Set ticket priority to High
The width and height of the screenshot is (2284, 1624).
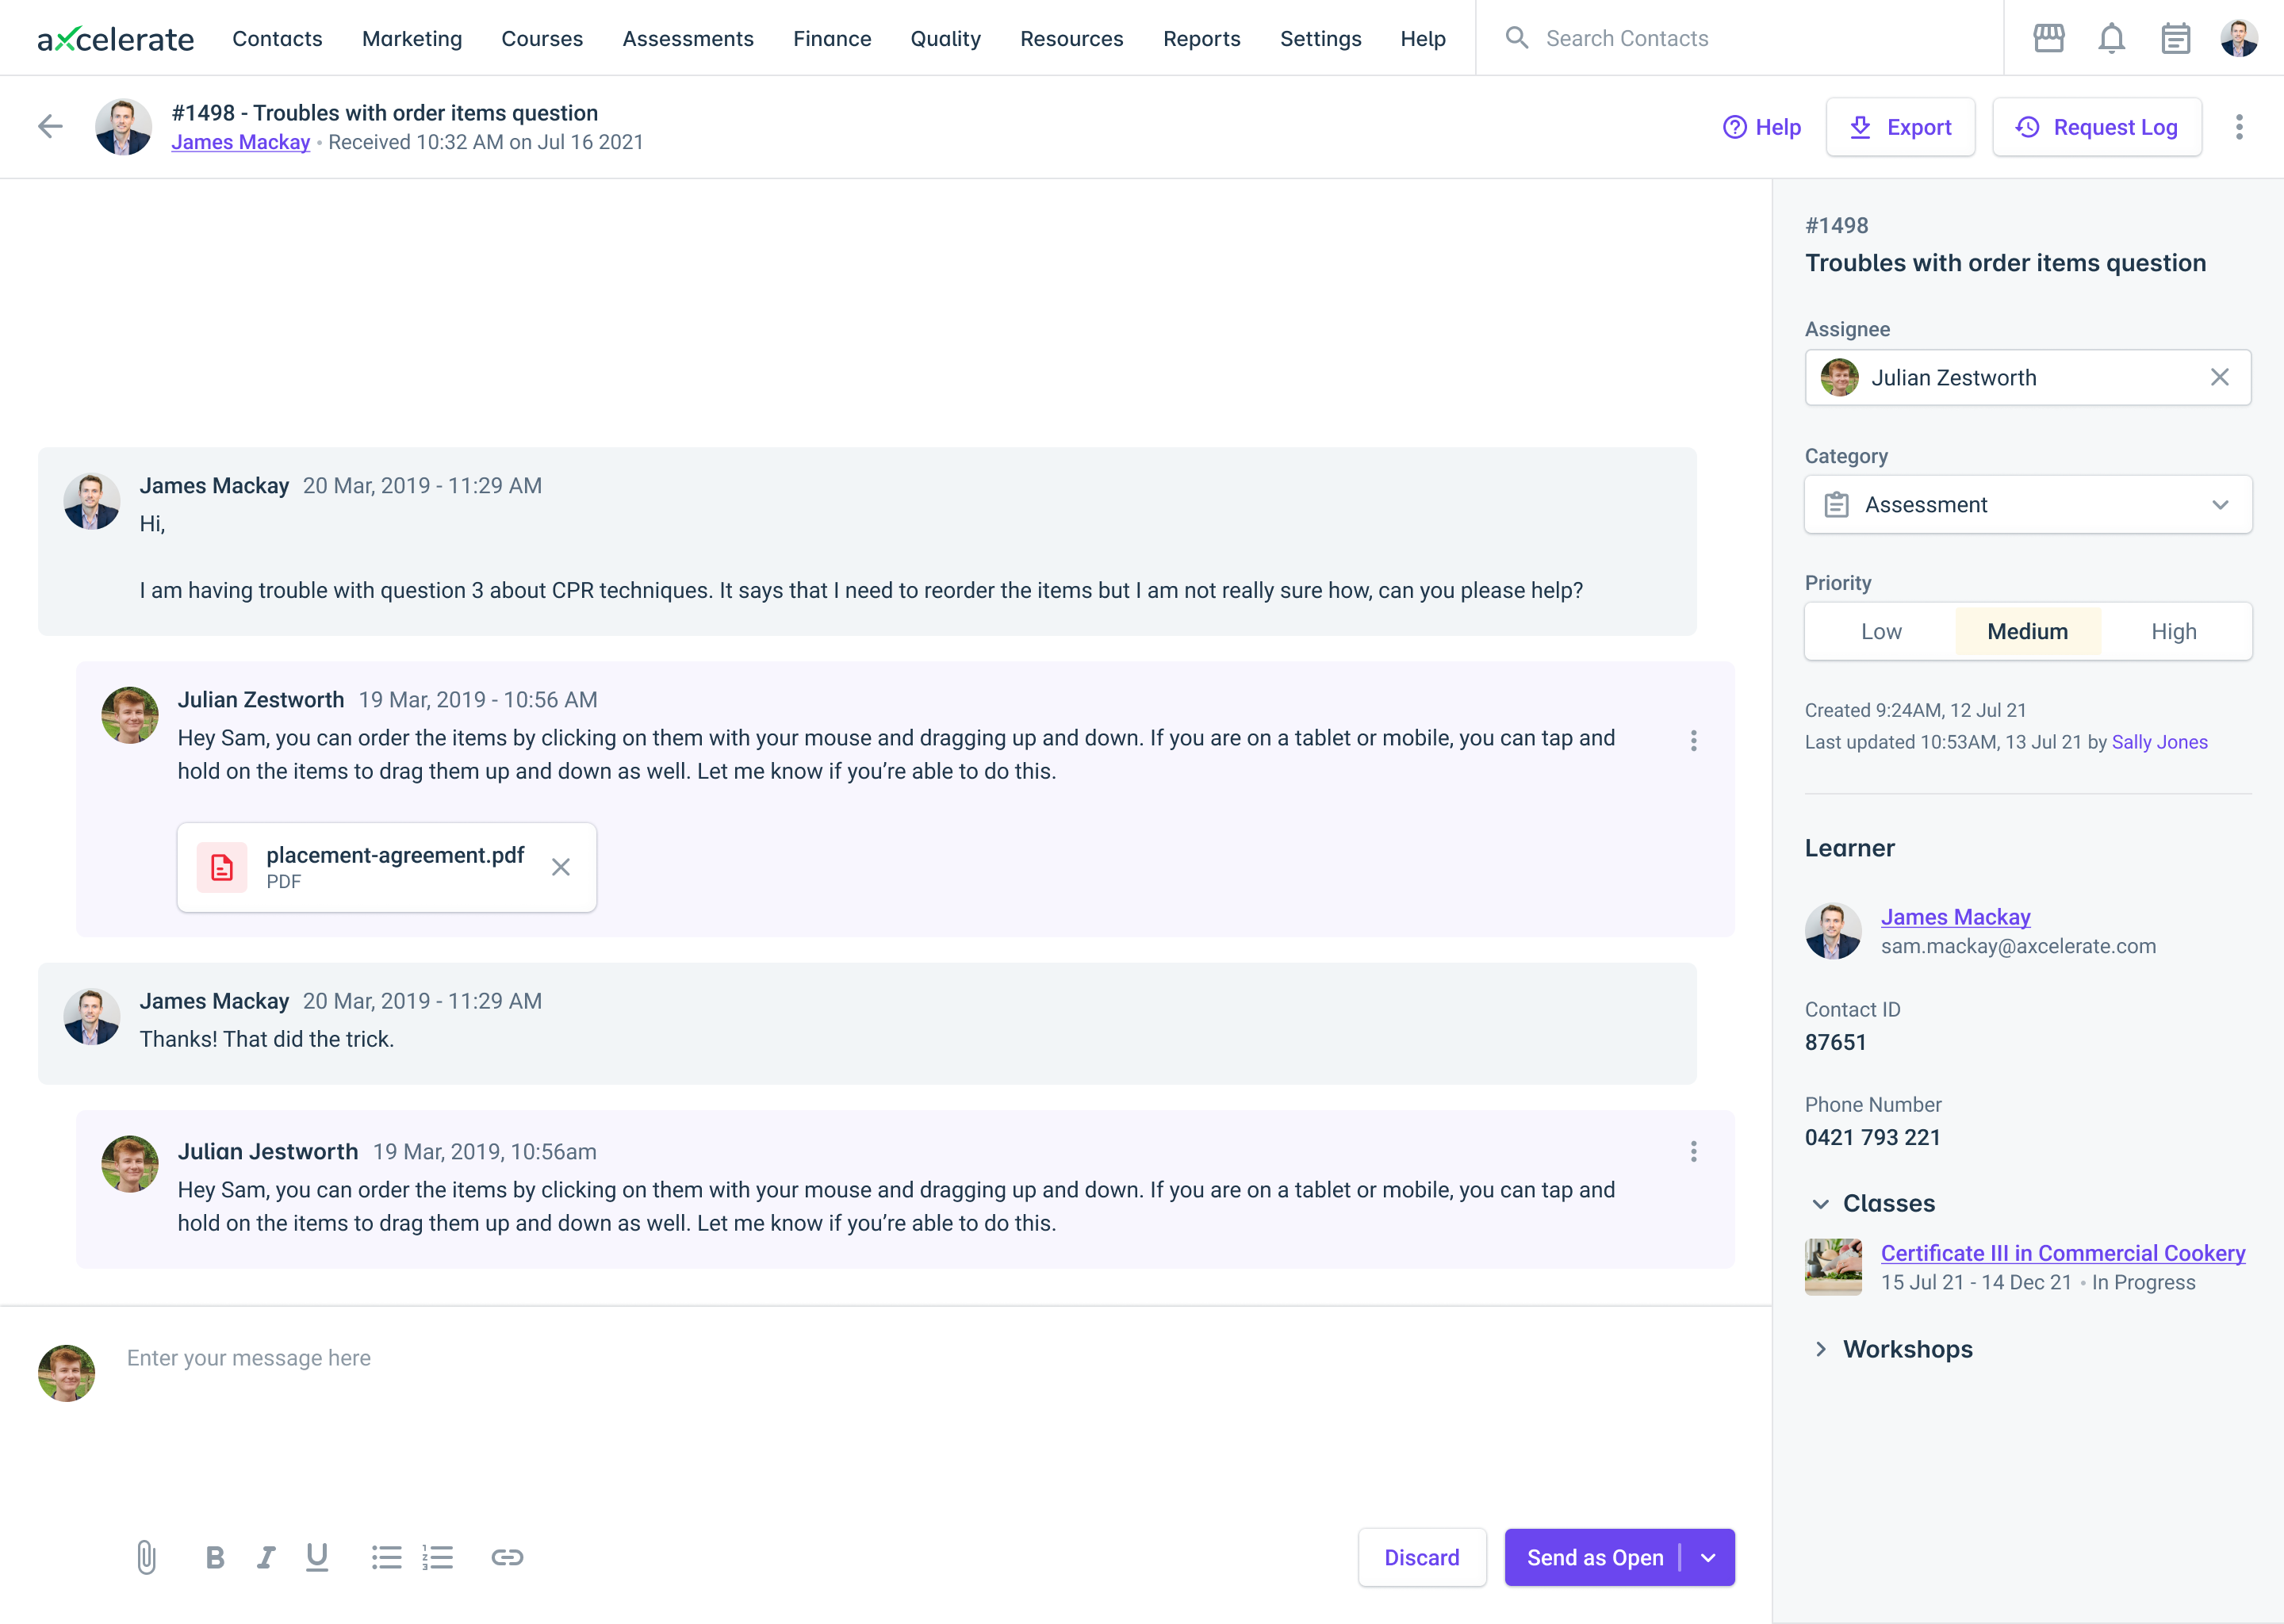2175,631
